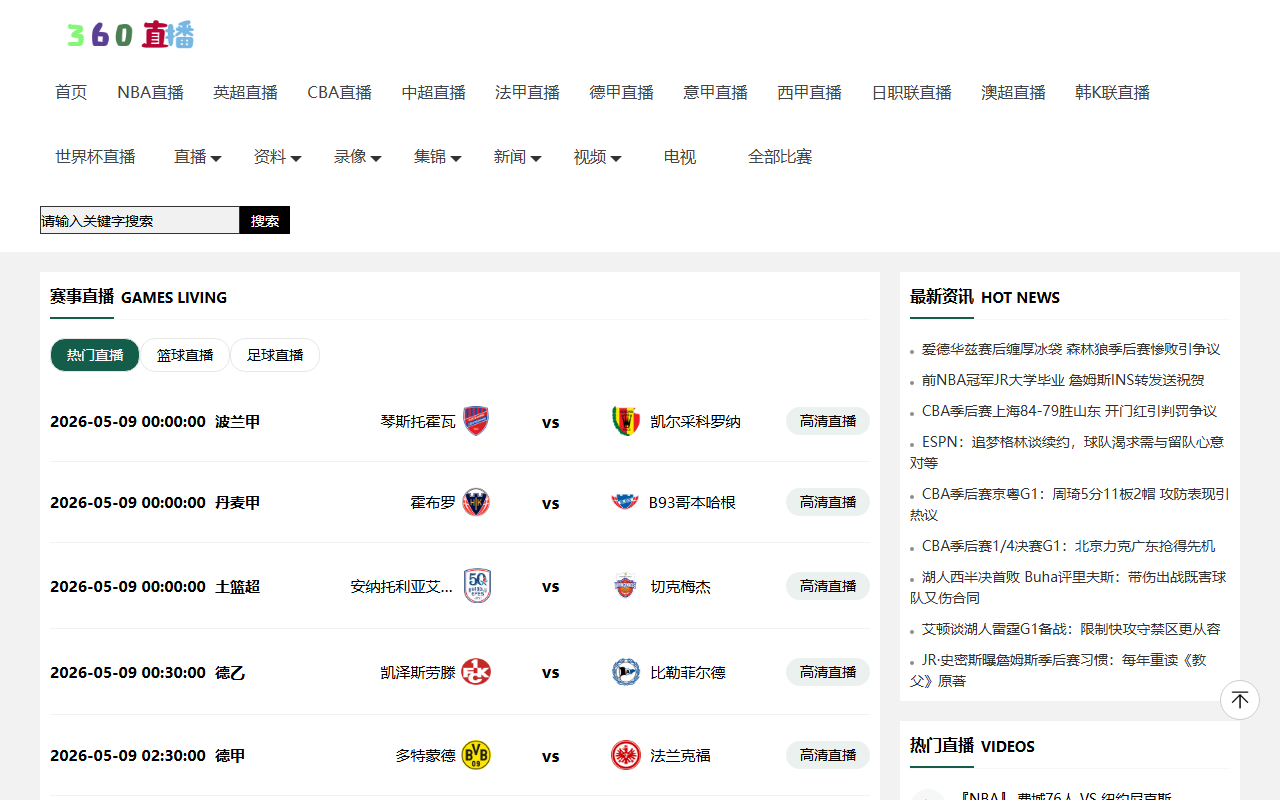Screen dimensions: 1280x800
Task: Expand the 录像 dropdown menu
Action: [x=358, y=157]
